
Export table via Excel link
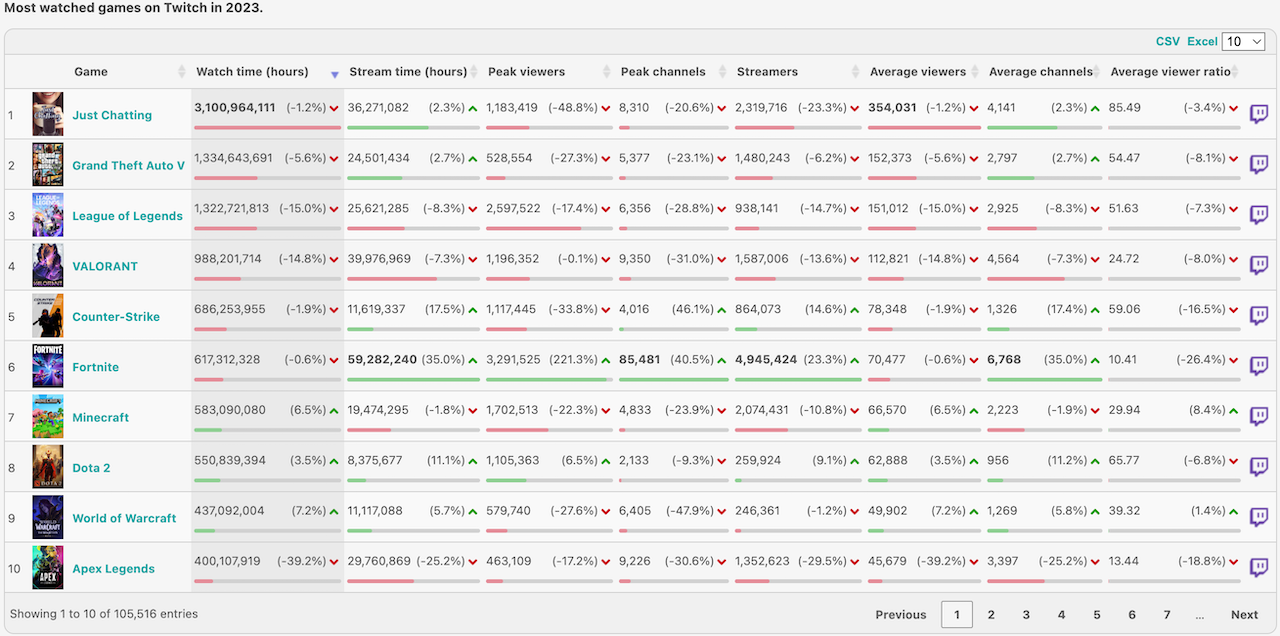(x=1202, y=41)
